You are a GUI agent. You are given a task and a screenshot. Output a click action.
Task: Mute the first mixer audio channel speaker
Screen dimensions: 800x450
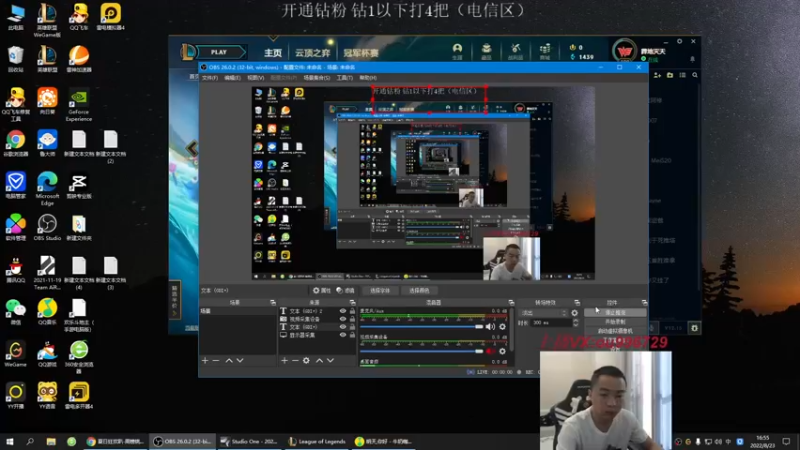(x=490, y=327)
